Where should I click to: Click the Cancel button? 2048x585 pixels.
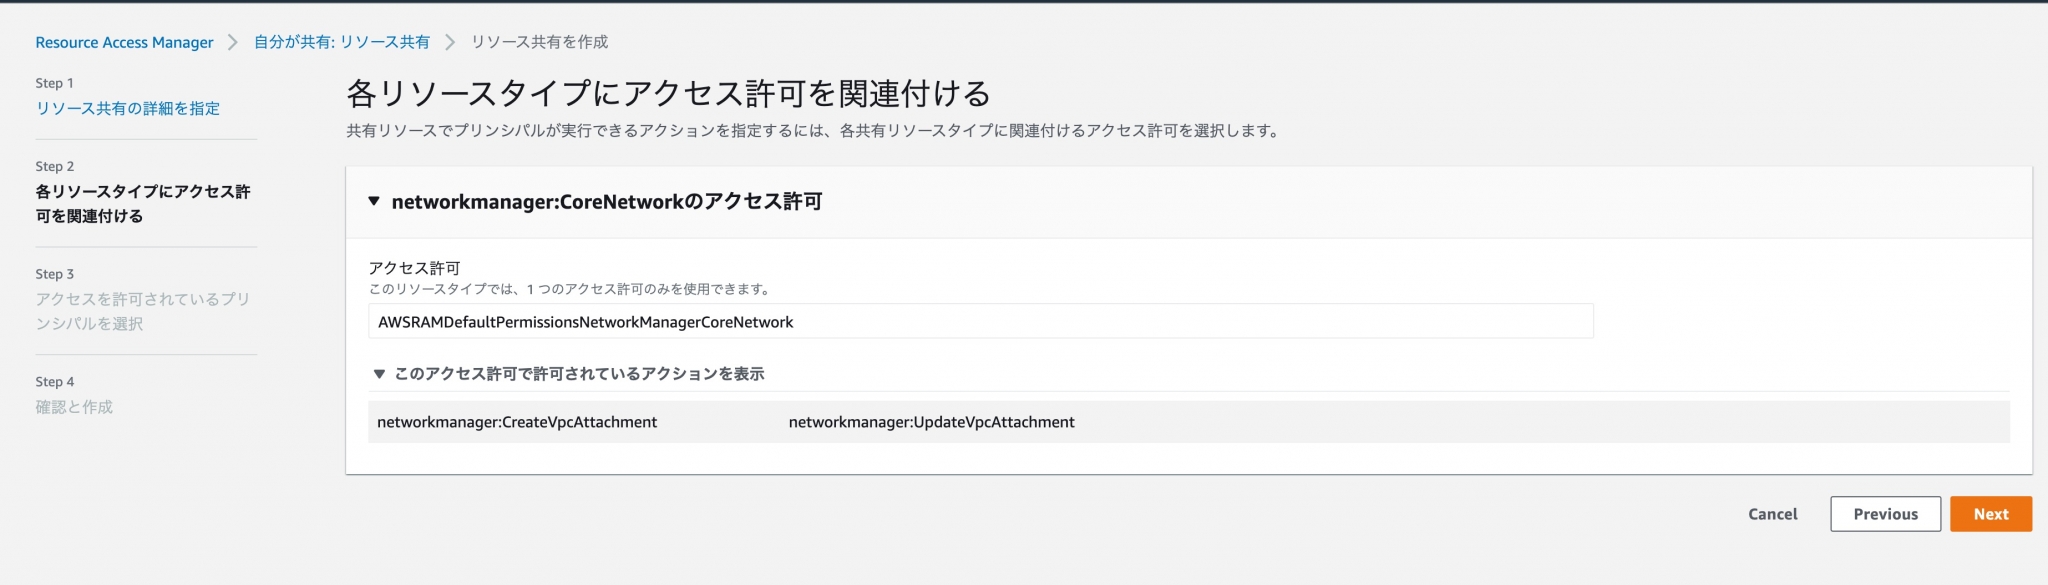[1773, 514]
